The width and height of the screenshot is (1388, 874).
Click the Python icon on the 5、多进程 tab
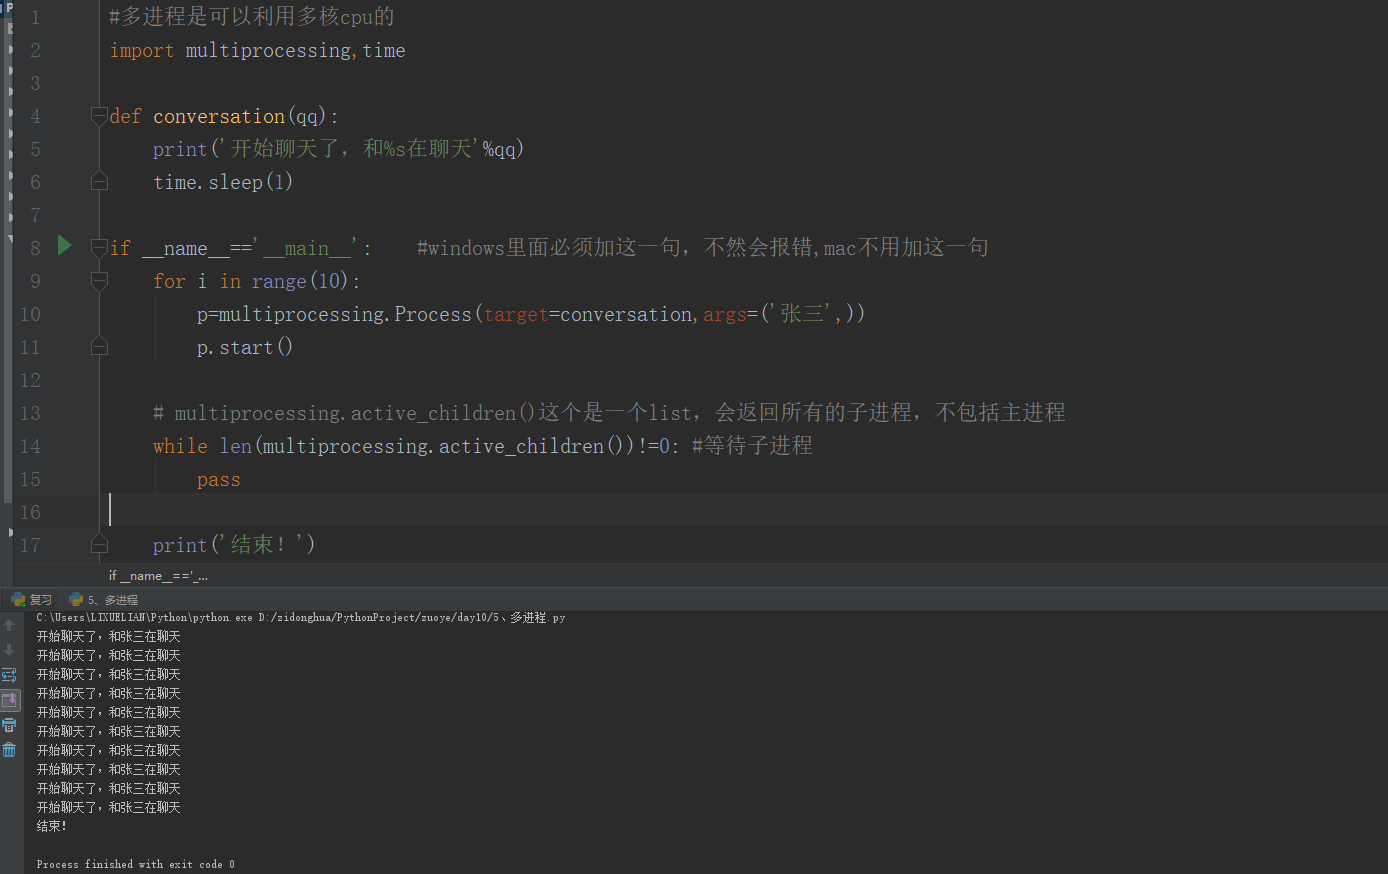tap(76, 599)
